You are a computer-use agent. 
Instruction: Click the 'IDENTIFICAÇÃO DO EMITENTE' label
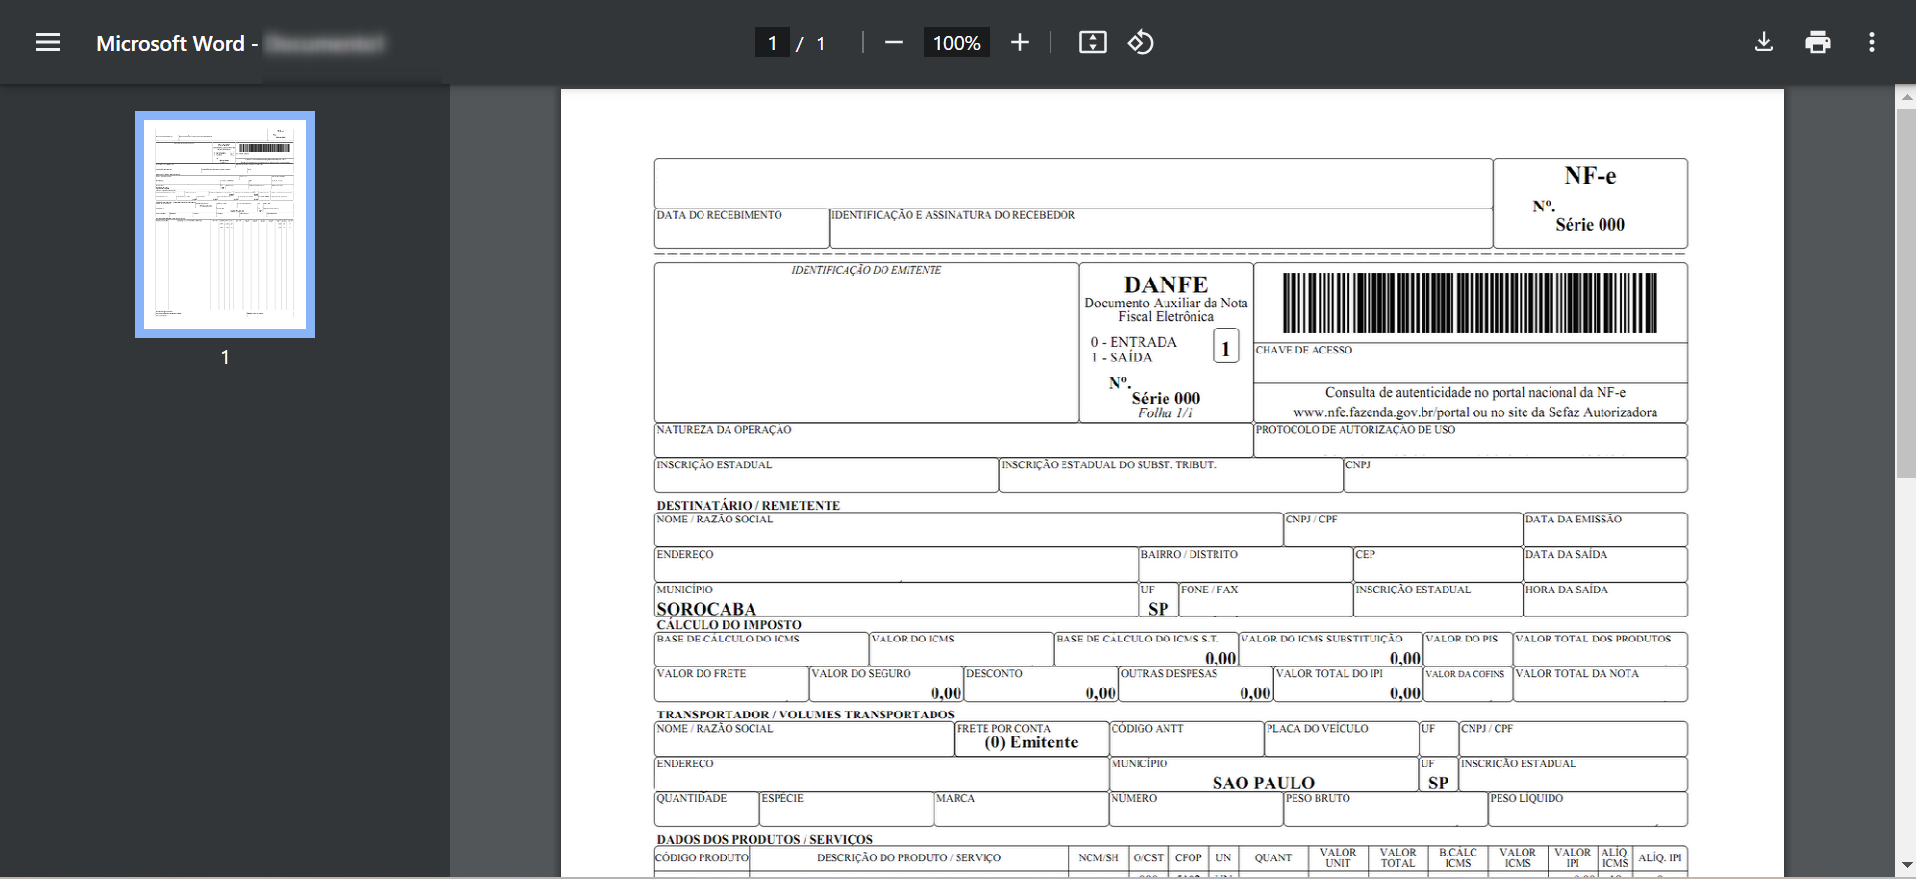tap(866, 270)
